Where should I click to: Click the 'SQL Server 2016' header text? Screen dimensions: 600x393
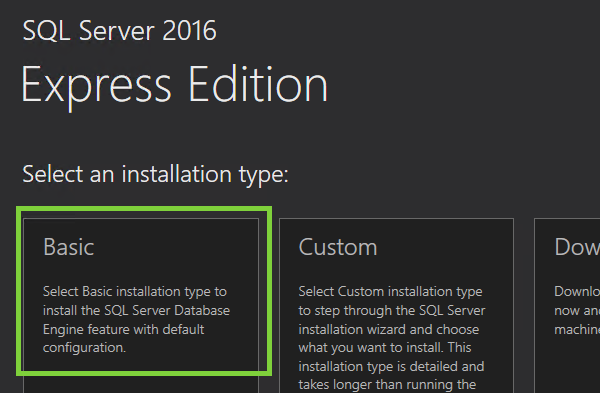tap(119, 31)
